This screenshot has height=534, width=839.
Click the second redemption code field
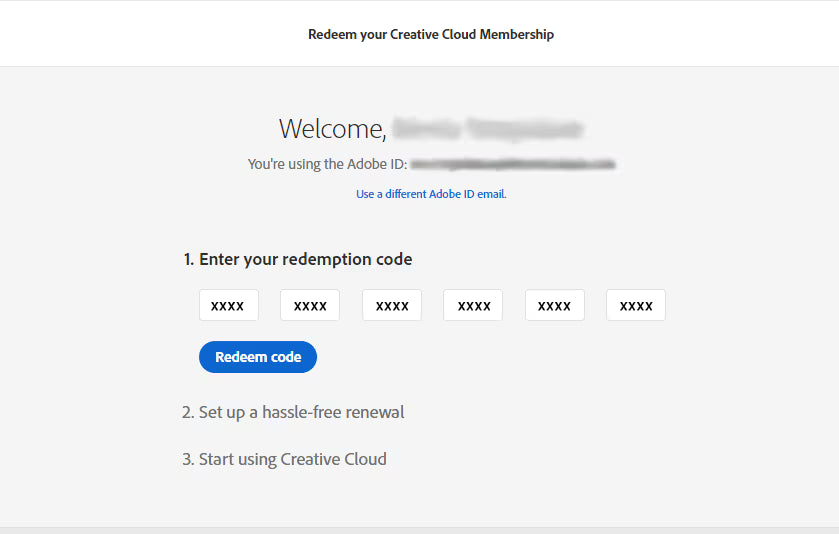pyautogui.click(x=310, y=305)
